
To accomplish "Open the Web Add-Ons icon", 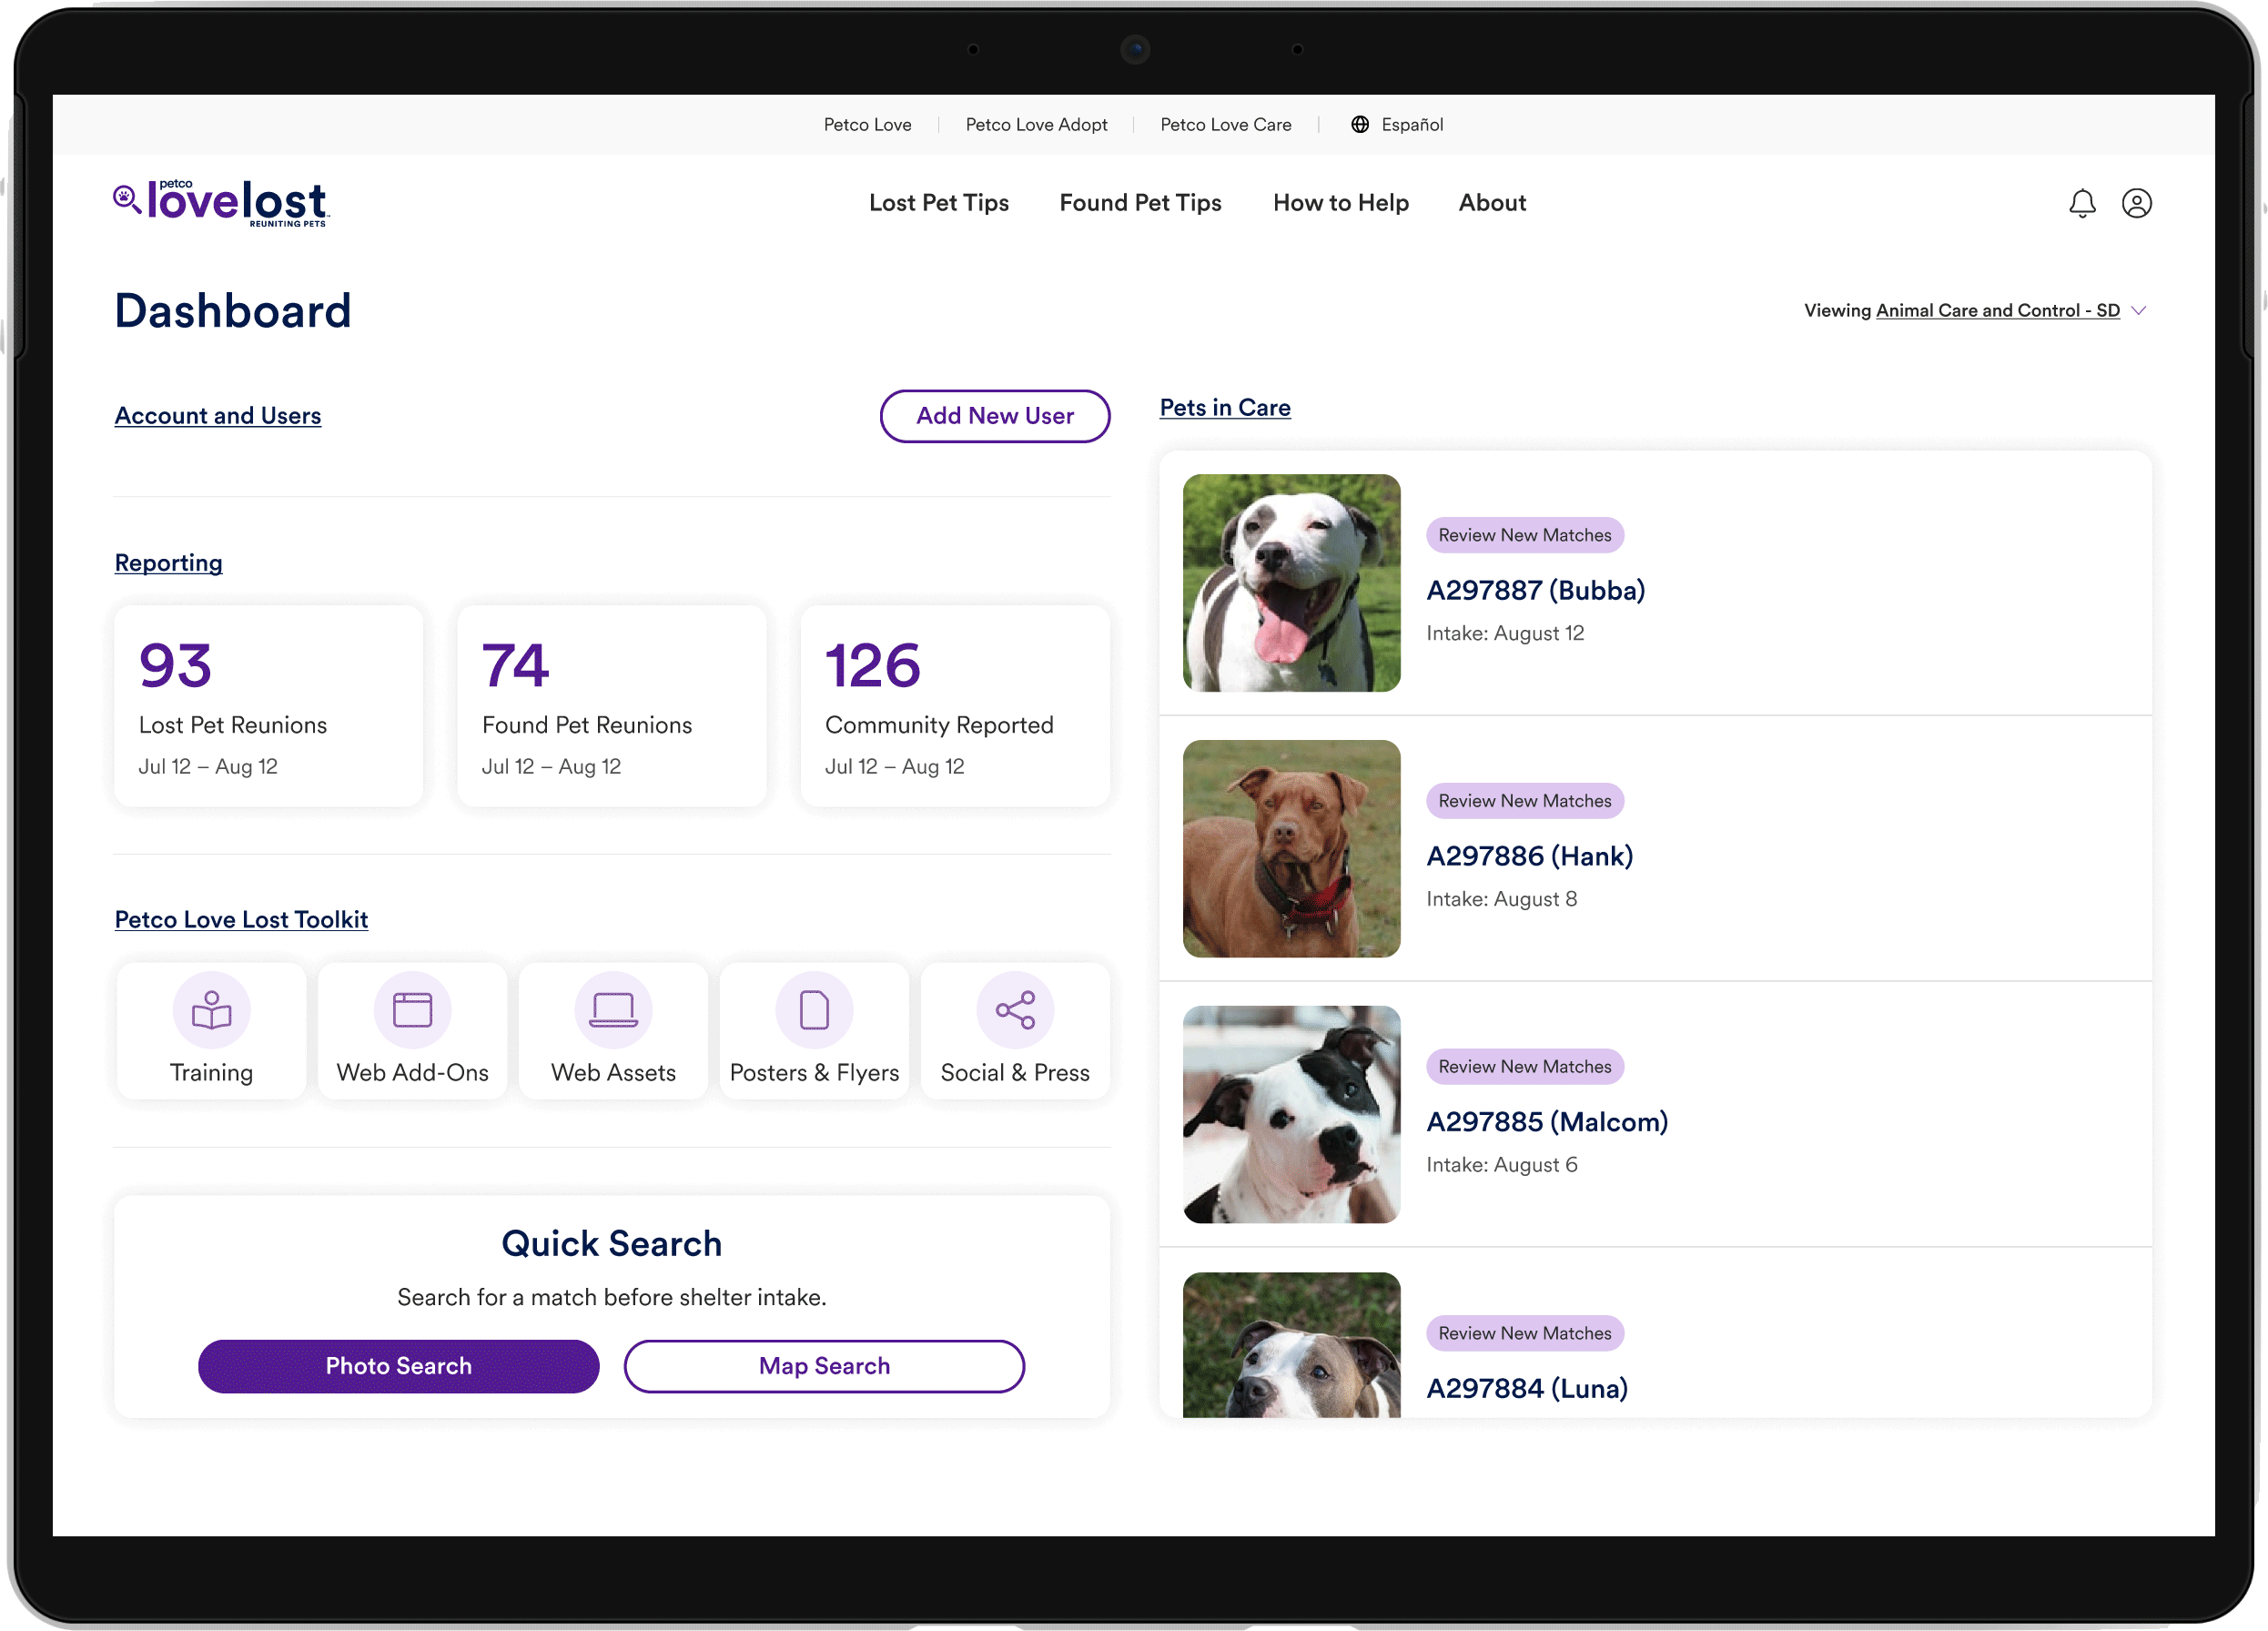I will tap(412, 1010).
